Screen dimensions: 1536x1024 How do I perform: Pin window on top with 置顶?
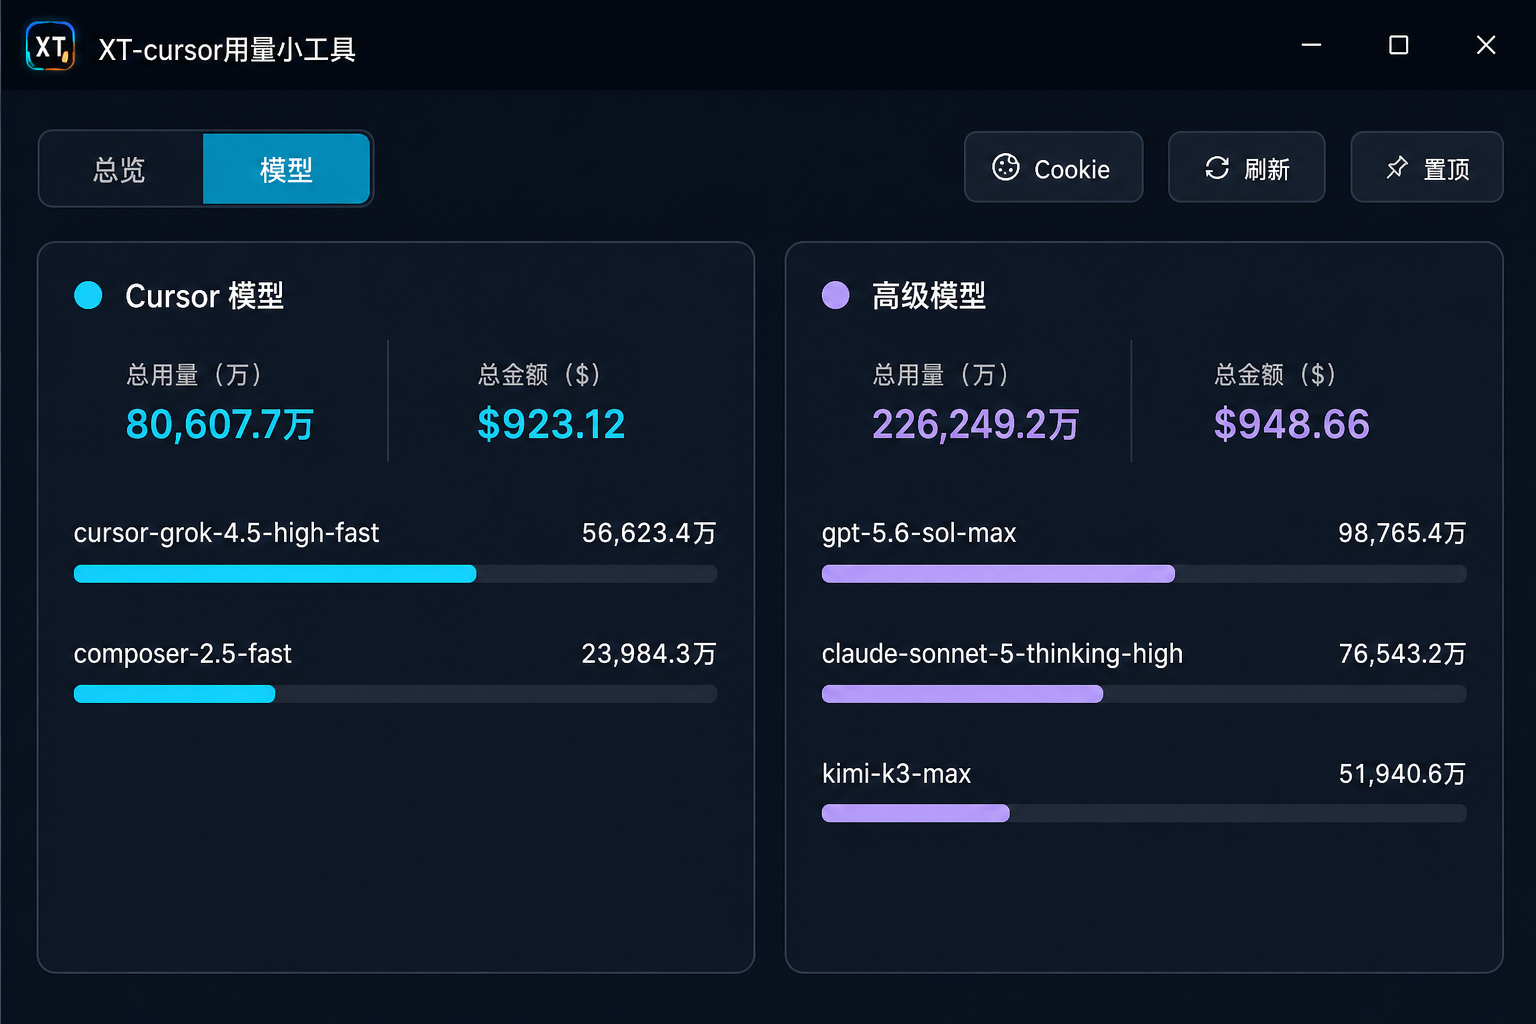click(1427, 167)
